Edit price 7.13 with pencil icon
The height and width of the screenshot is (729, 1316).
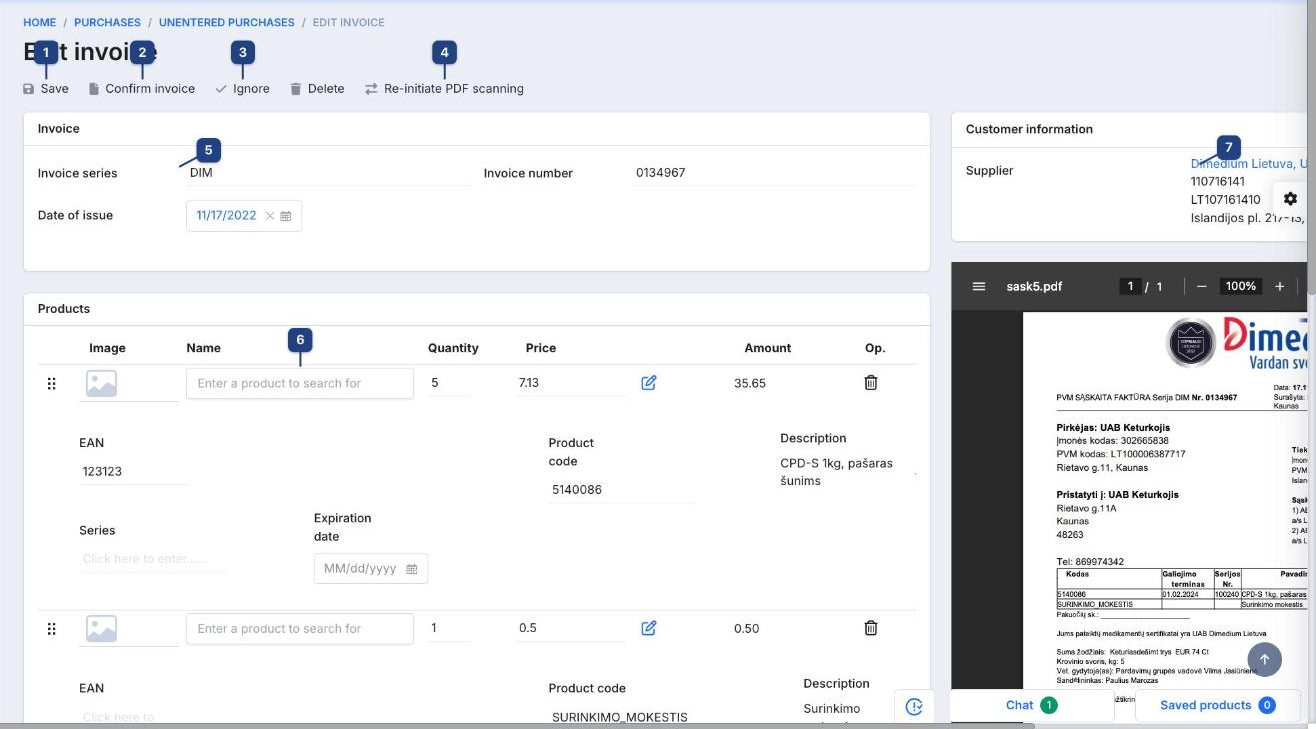click(649, 383)
